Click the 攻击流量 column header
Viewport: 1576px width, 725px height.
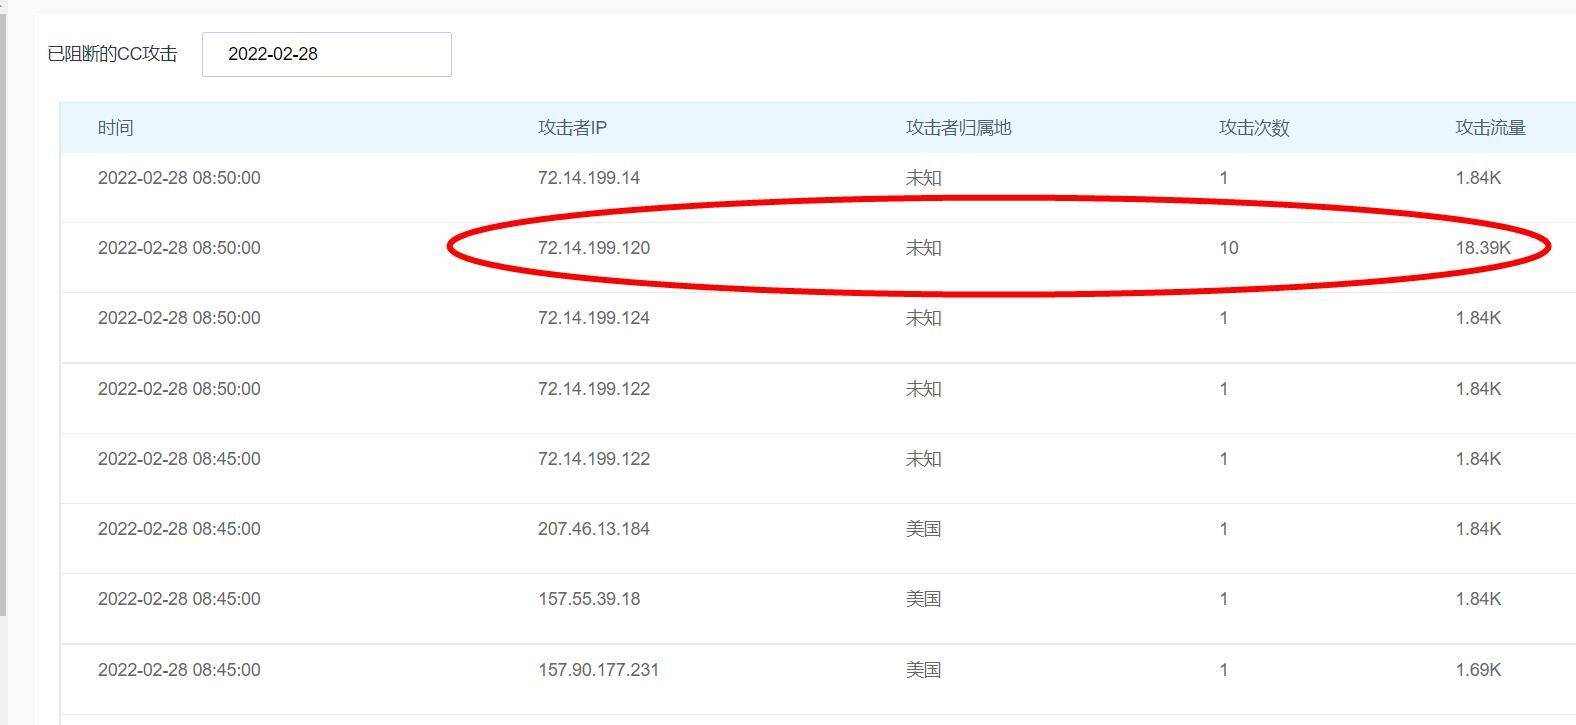point(1491,128)
